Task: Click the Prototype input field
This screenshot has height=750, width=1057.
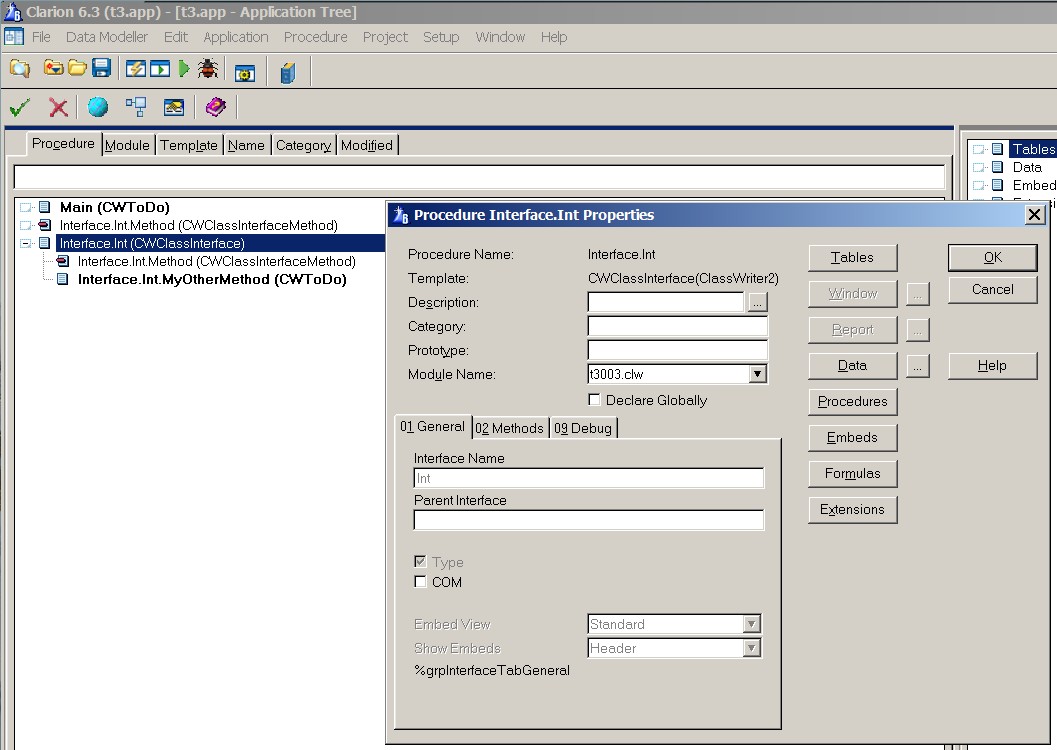Action: [x=677, y=350]
